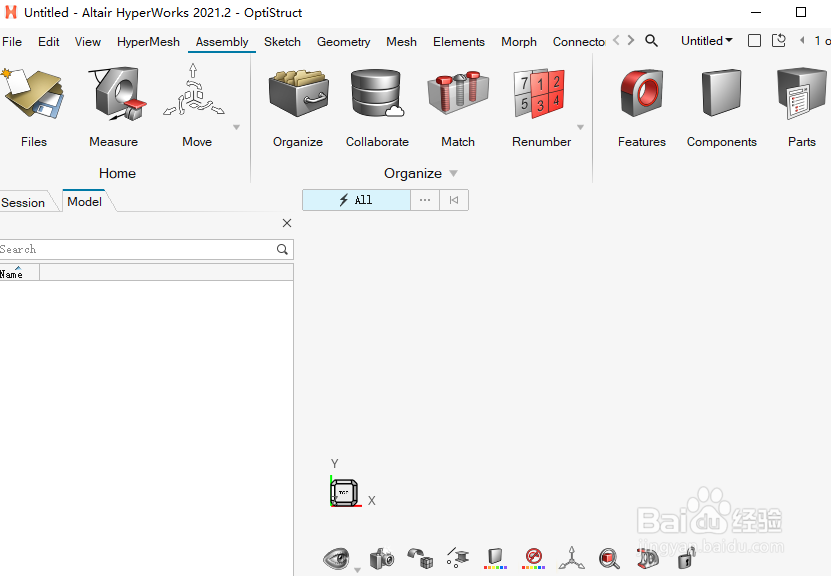Click the reset selection arrow button
The width and height of the screenshot is (831, 576).
click(454, 200)
